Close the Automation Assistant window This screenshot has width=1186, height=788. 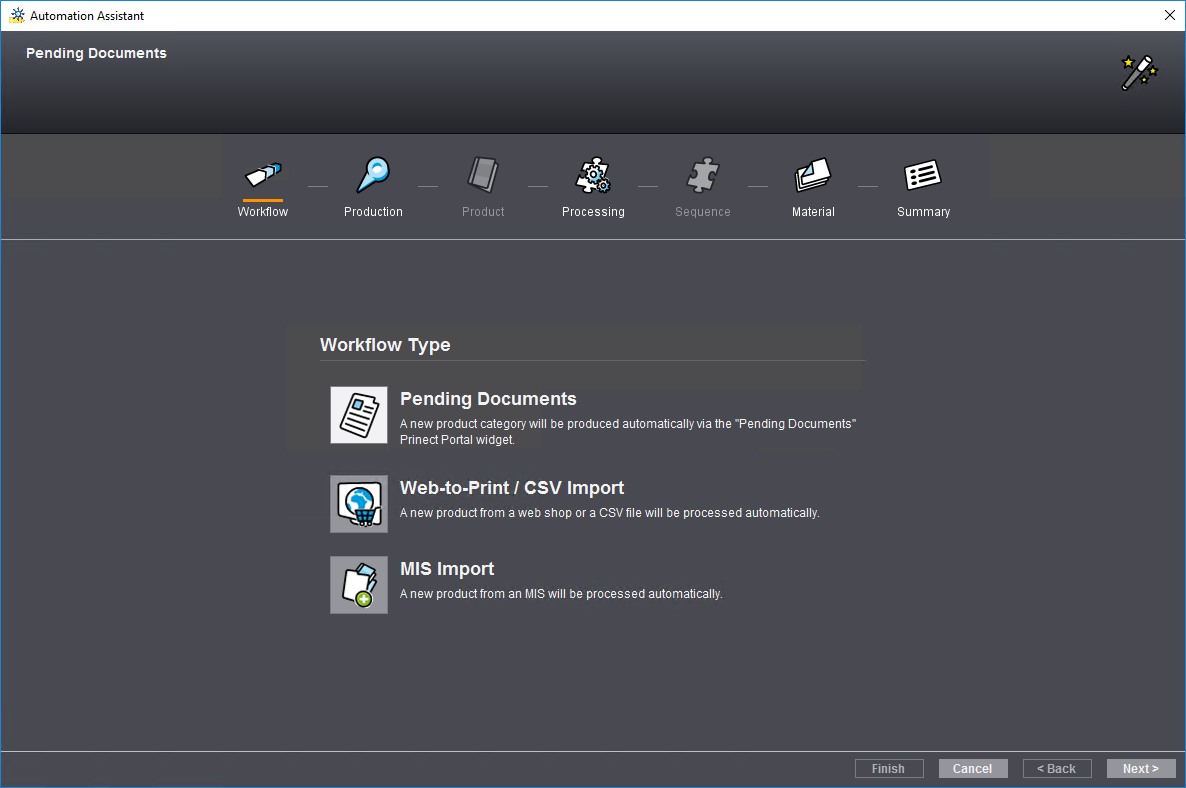pos(1169,15)
